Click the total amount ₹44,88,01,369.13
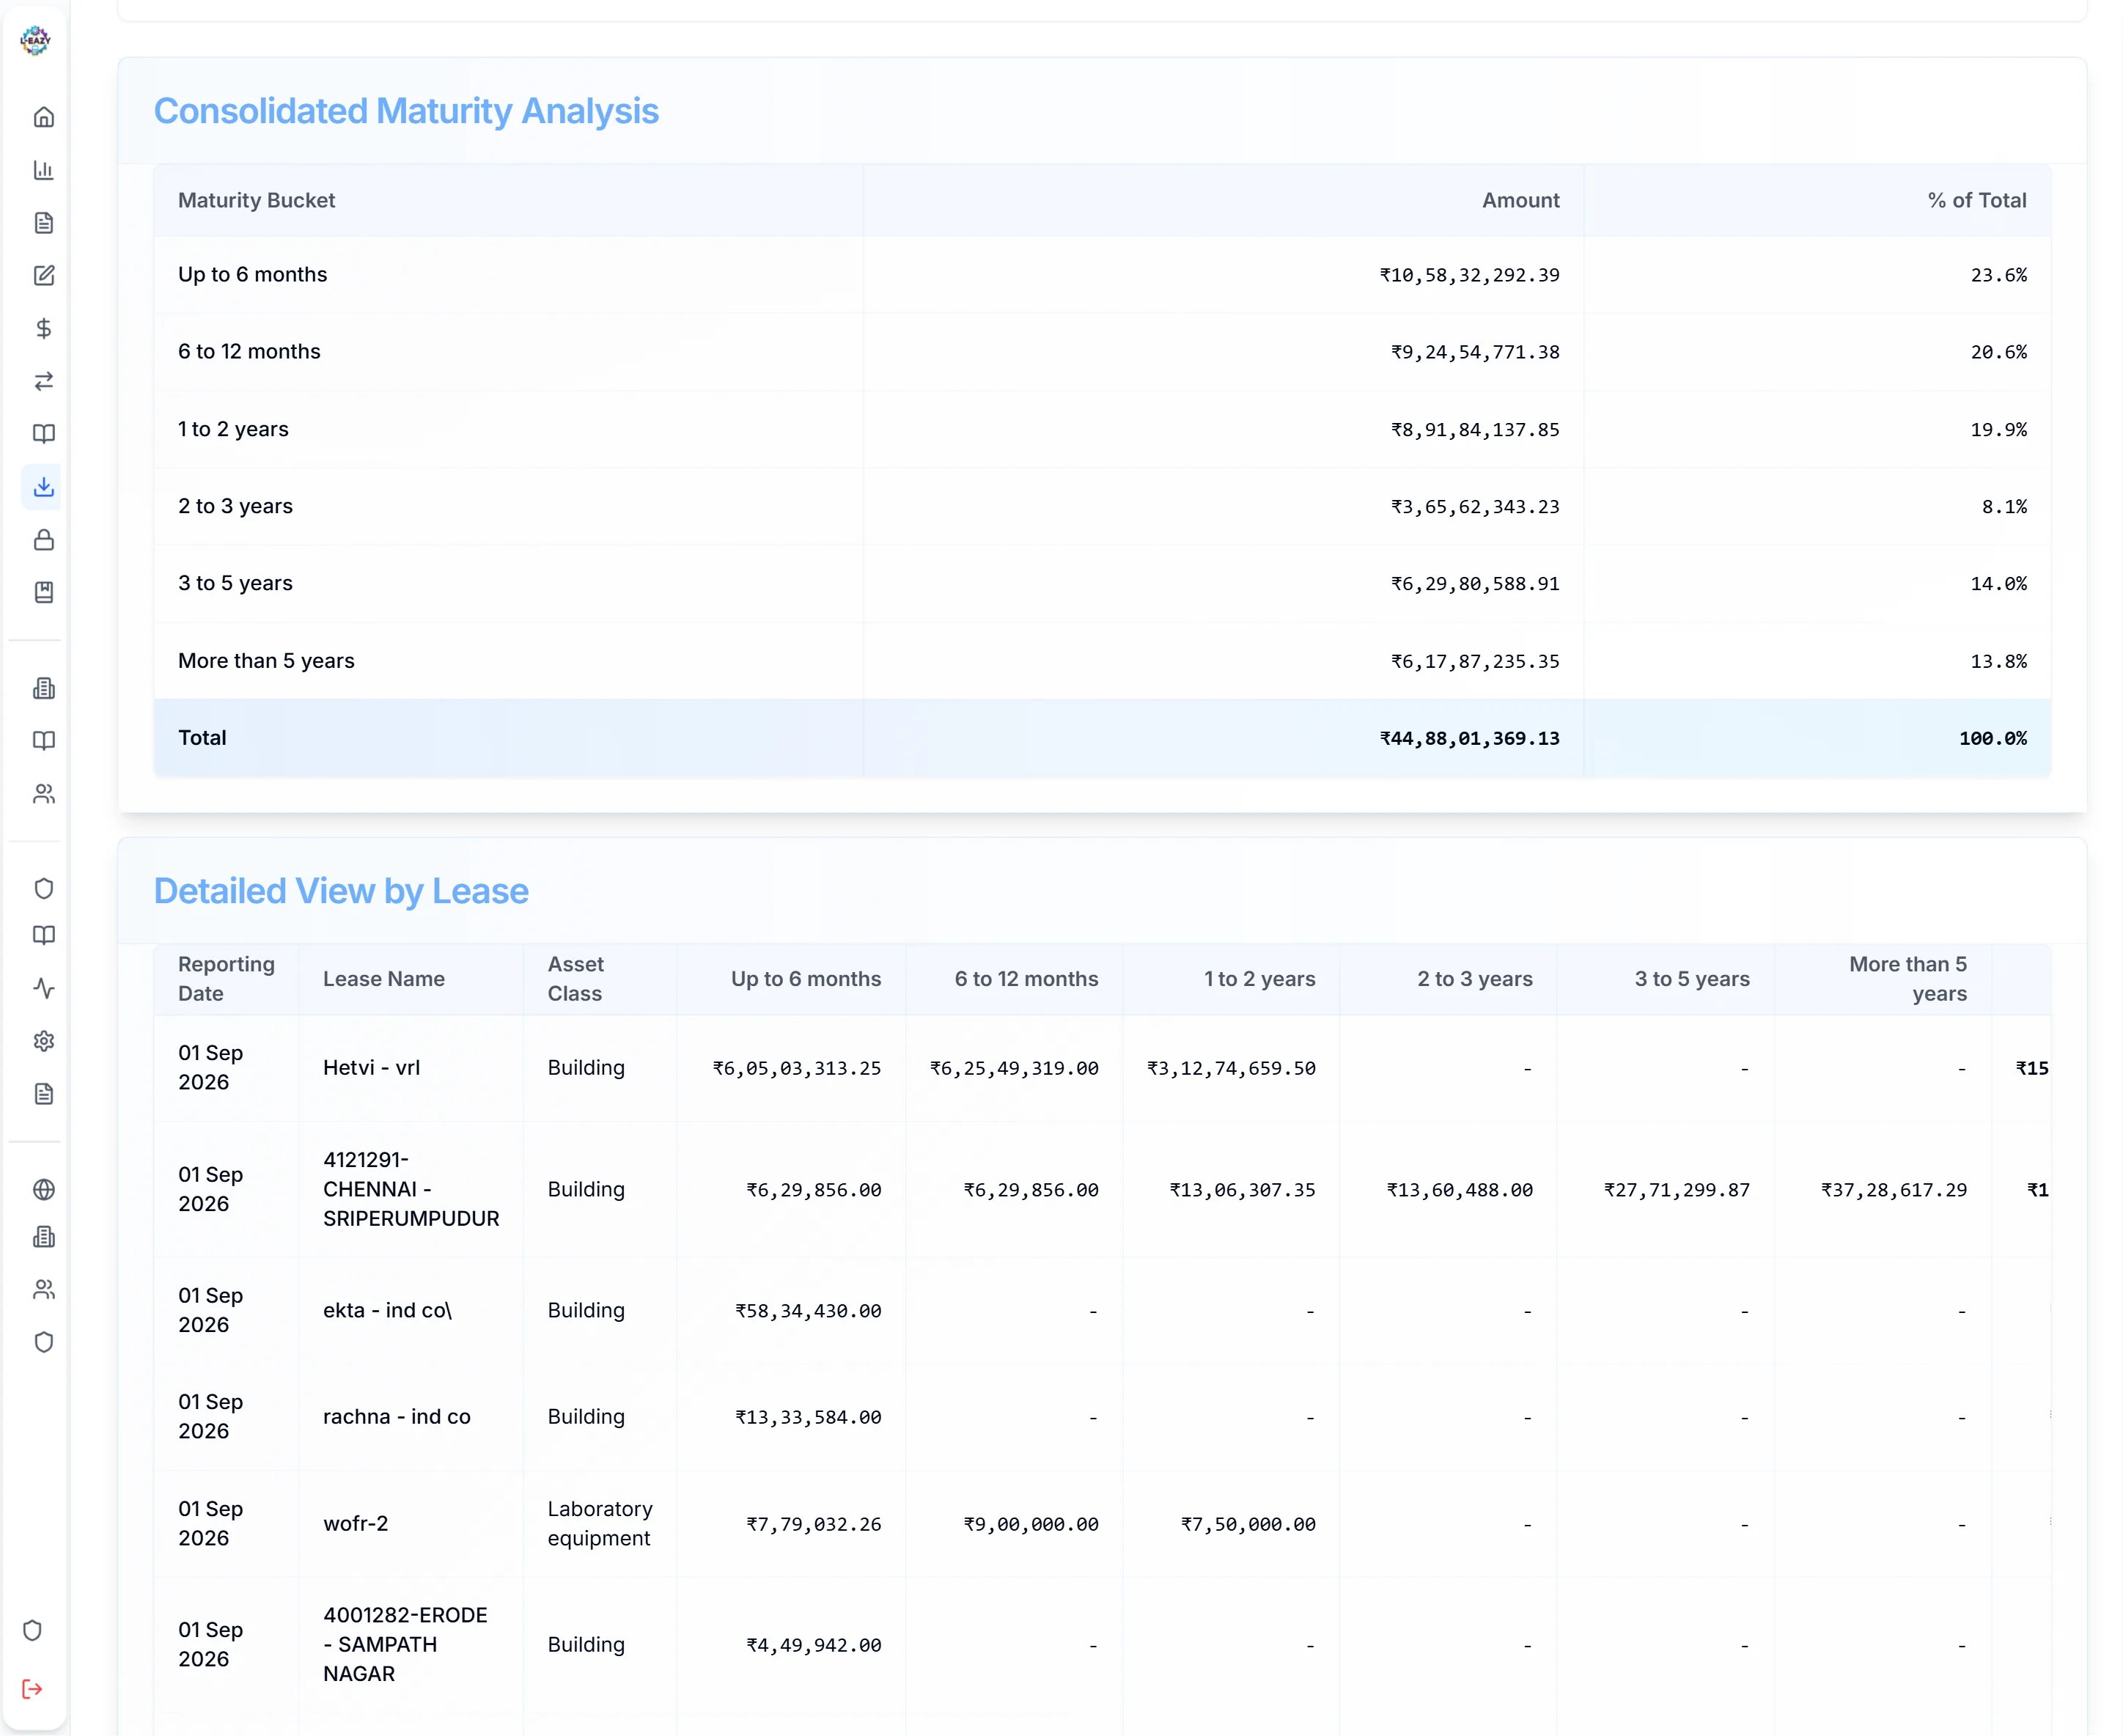 [1469, 738]
